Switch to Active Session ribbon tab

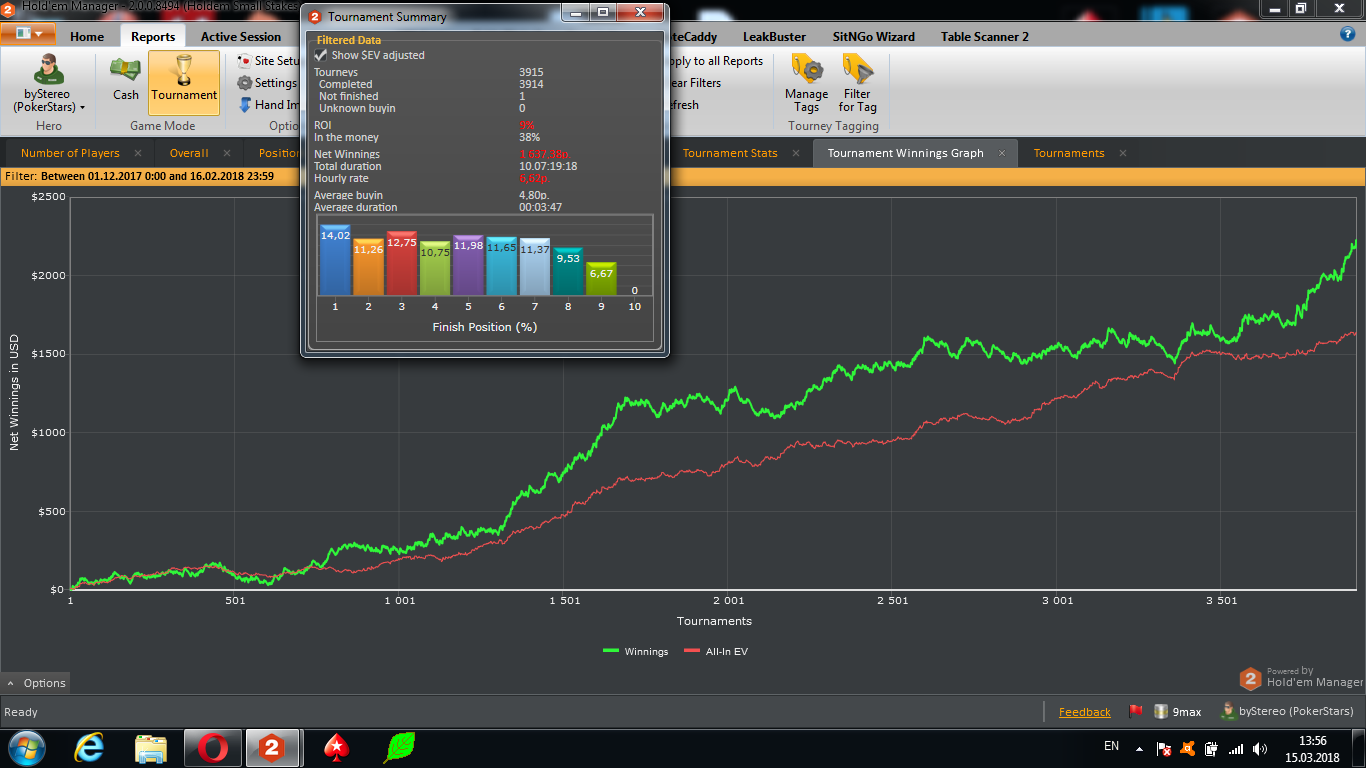pos(241,36)
